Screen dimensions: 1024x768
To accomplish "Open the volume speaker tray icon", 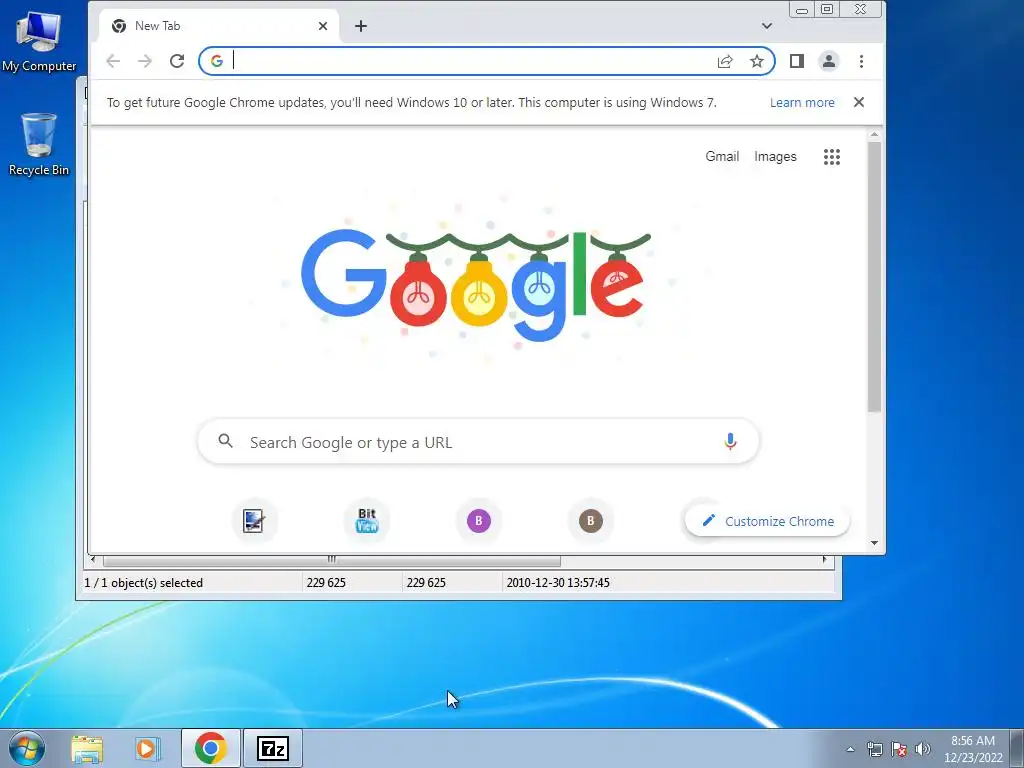I will click(x=922, y=749).
